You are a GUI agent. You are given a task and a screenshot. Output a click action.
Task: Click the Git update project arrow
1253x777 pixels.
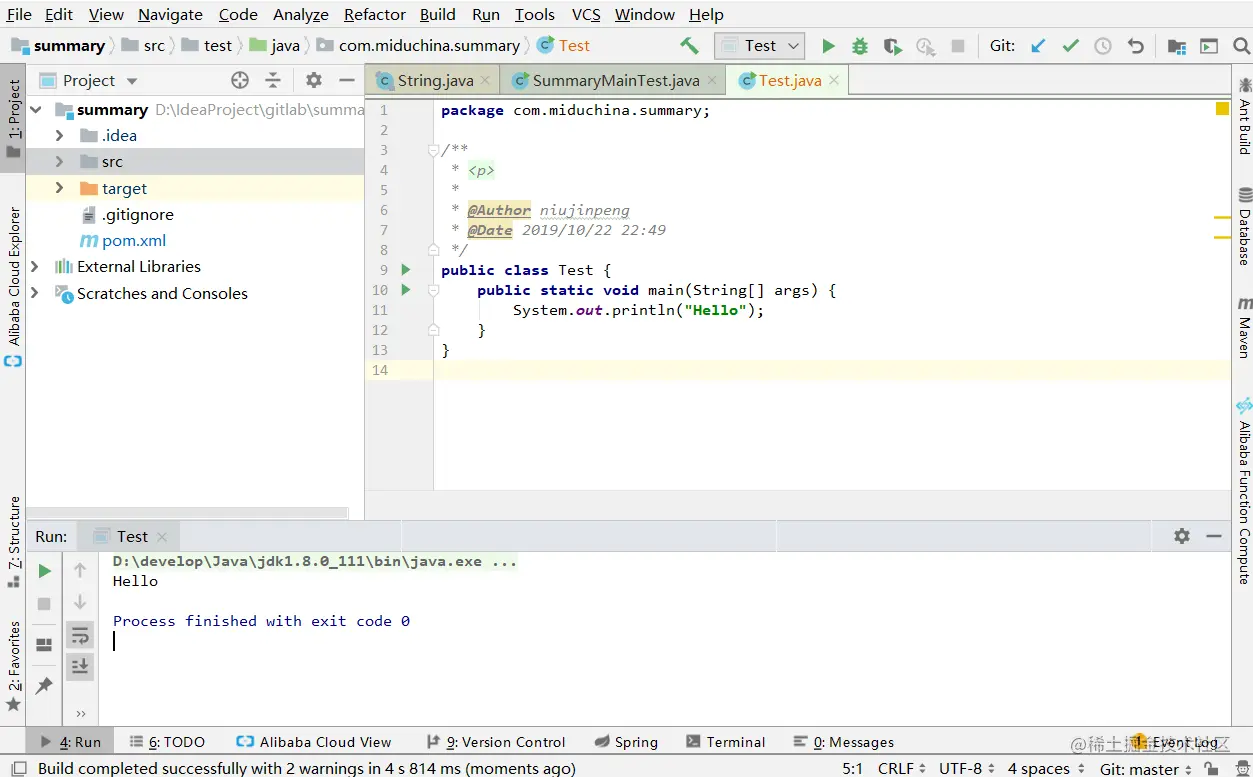(1038, 46)
